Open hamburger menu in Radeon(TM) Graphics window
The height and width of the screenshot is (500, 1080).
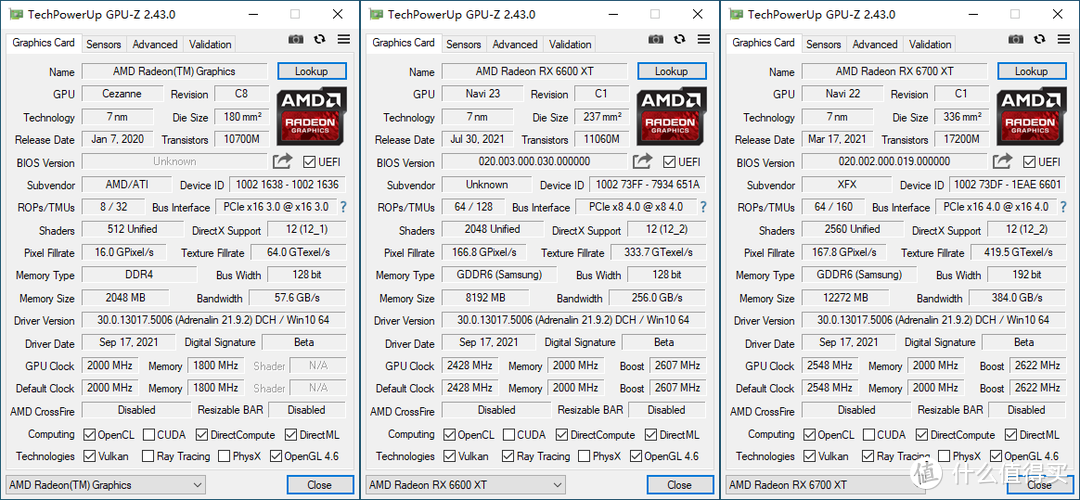343,39
